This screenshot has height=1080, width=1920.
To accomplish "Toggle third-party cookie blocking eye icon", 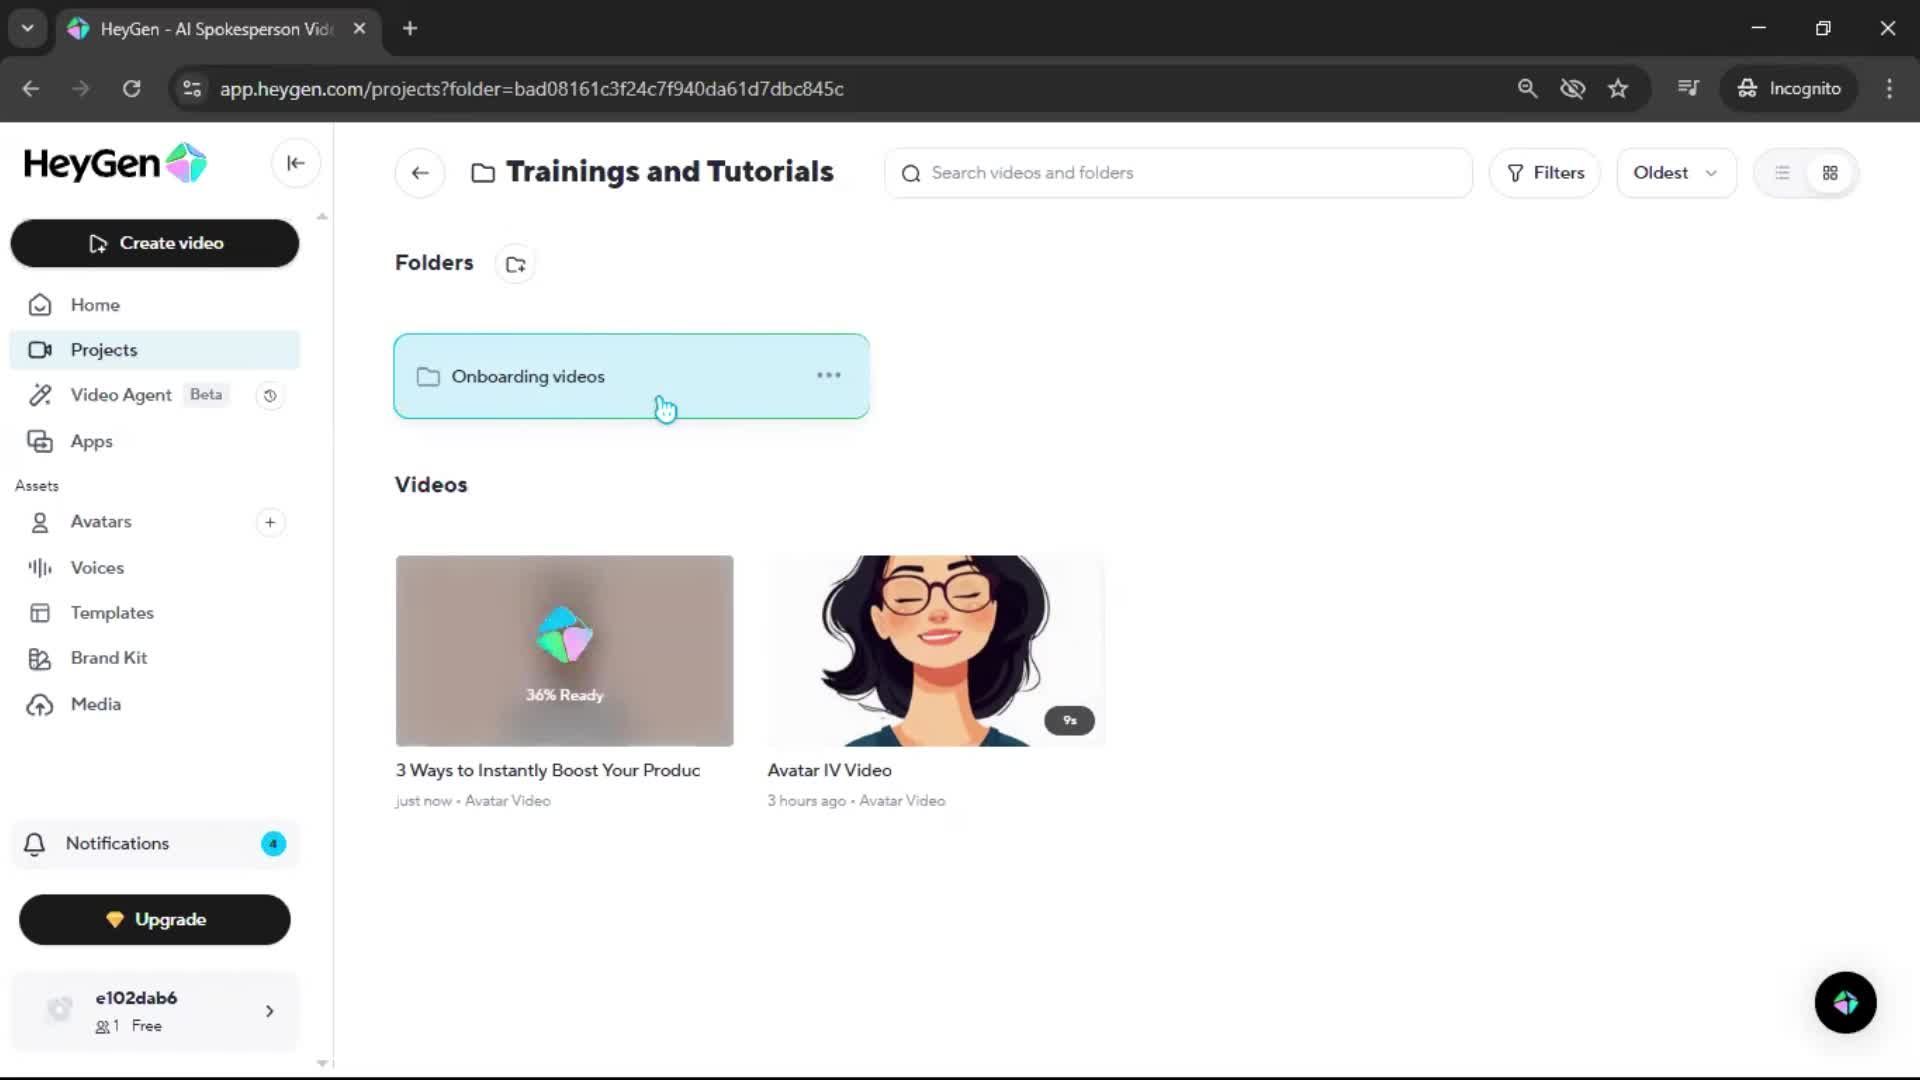I will pyautogui.click(x=1572, y=88).
